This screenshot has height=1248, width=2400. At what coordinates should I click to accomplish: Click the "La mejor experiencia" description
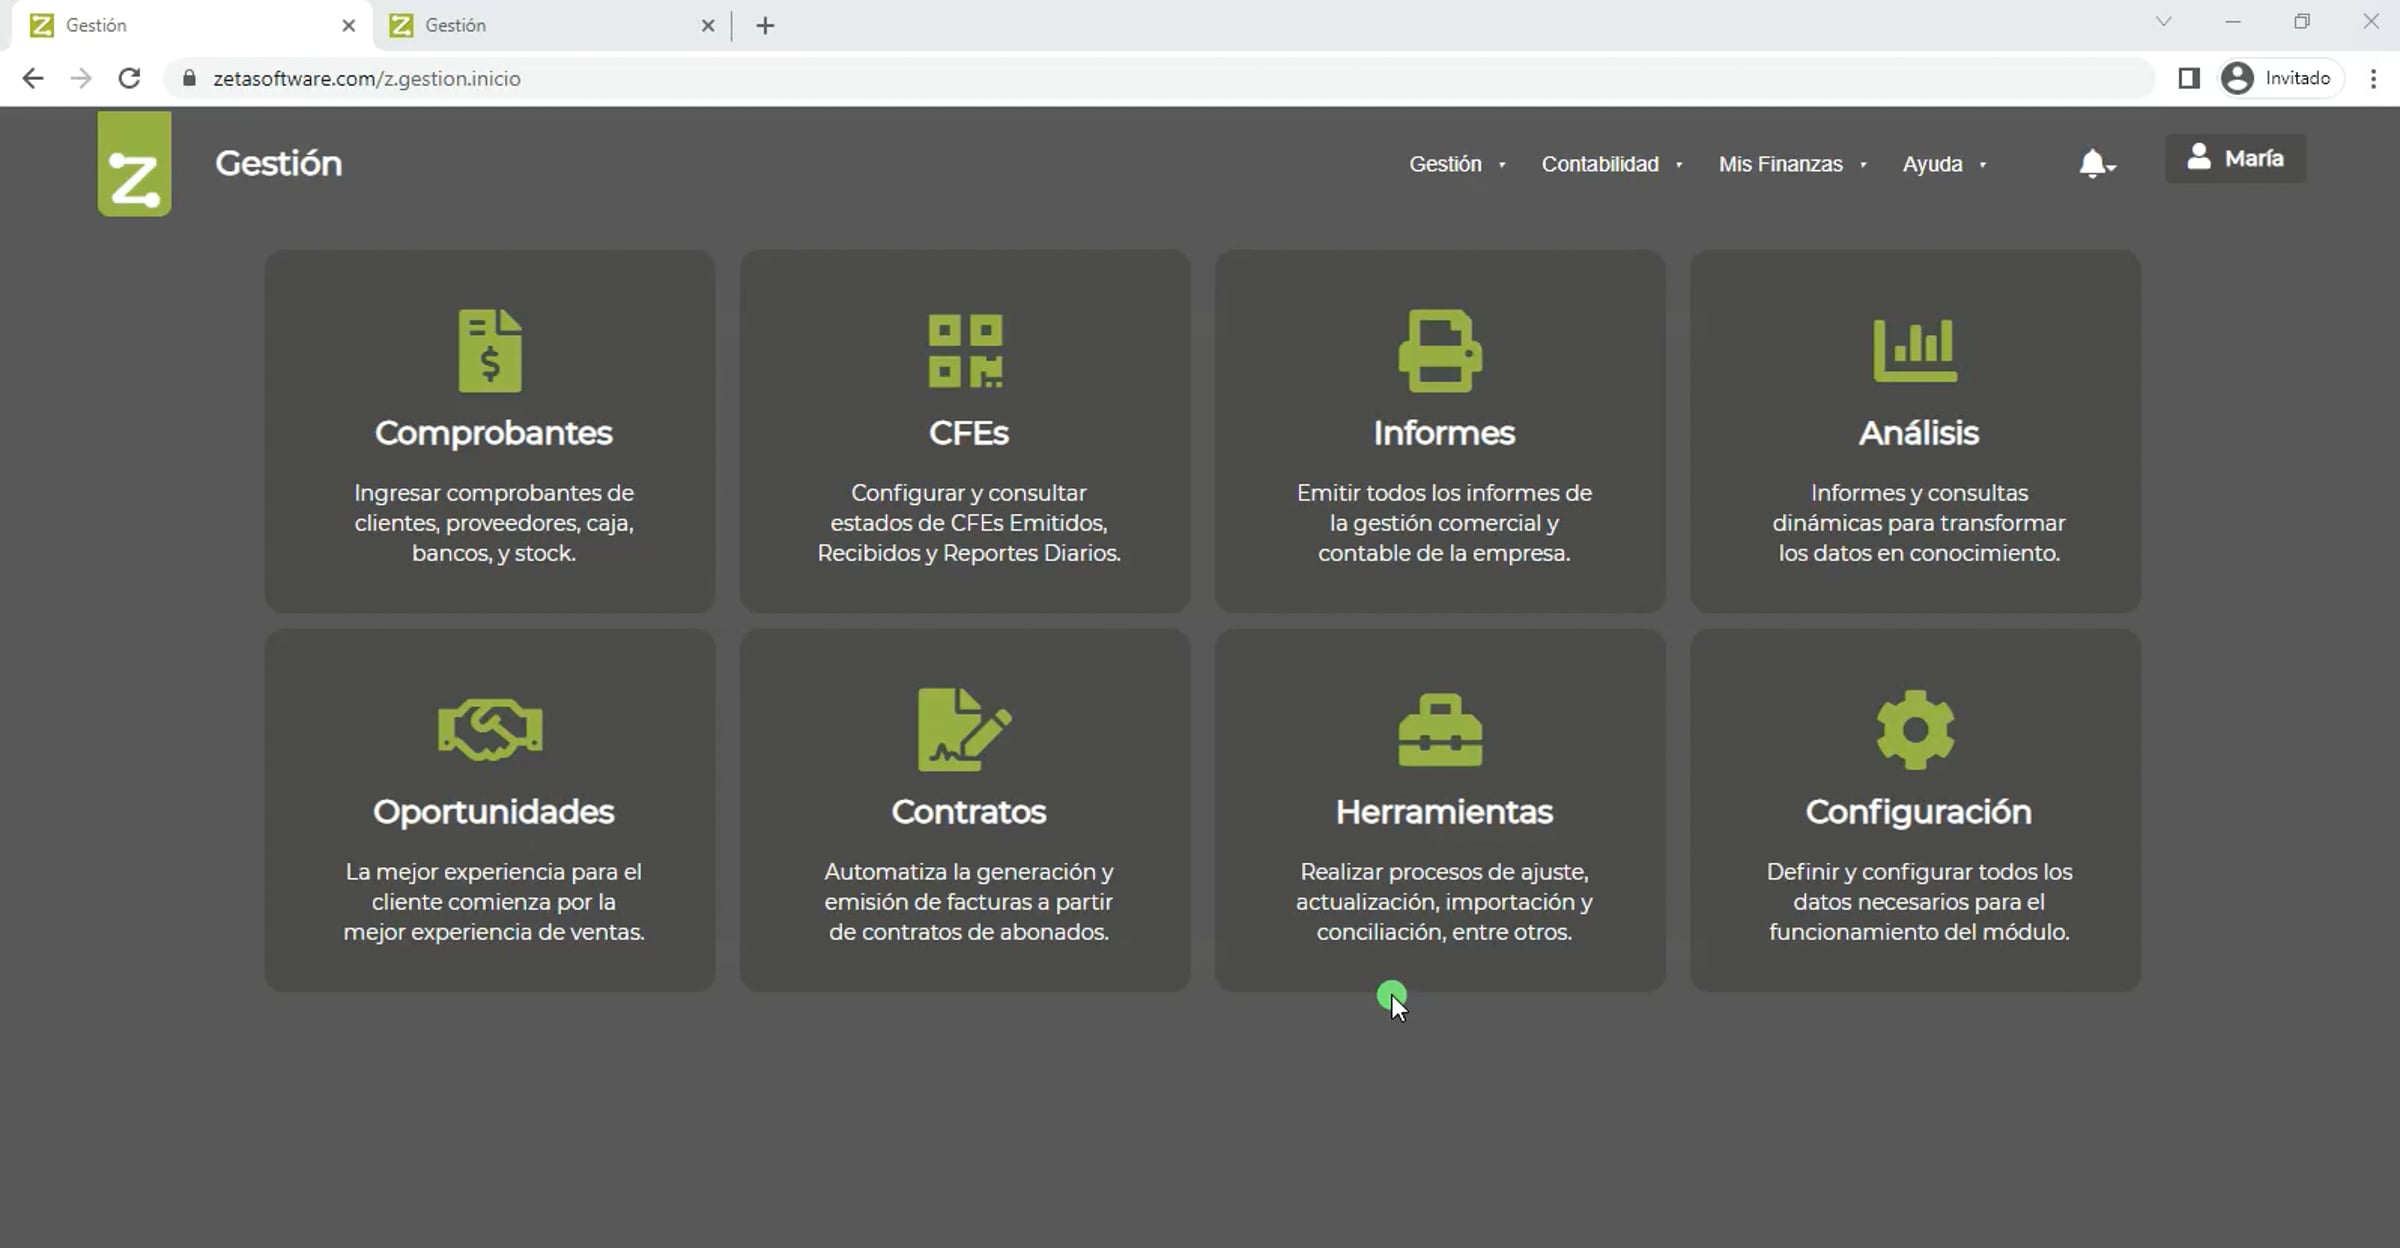tap(493, 902)
